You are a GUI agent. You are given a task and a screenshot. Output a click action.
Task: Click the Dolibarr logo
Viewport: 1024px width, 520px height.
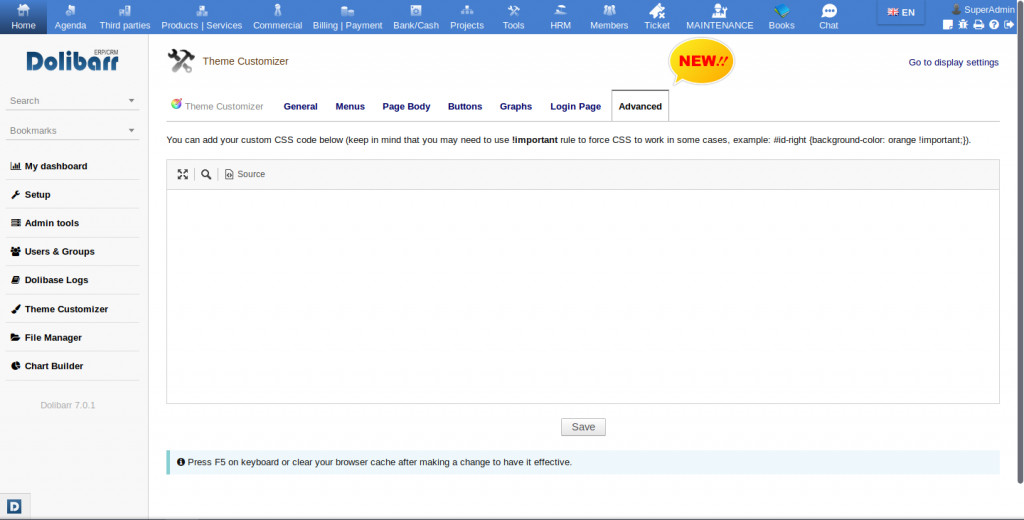(72, 60)
